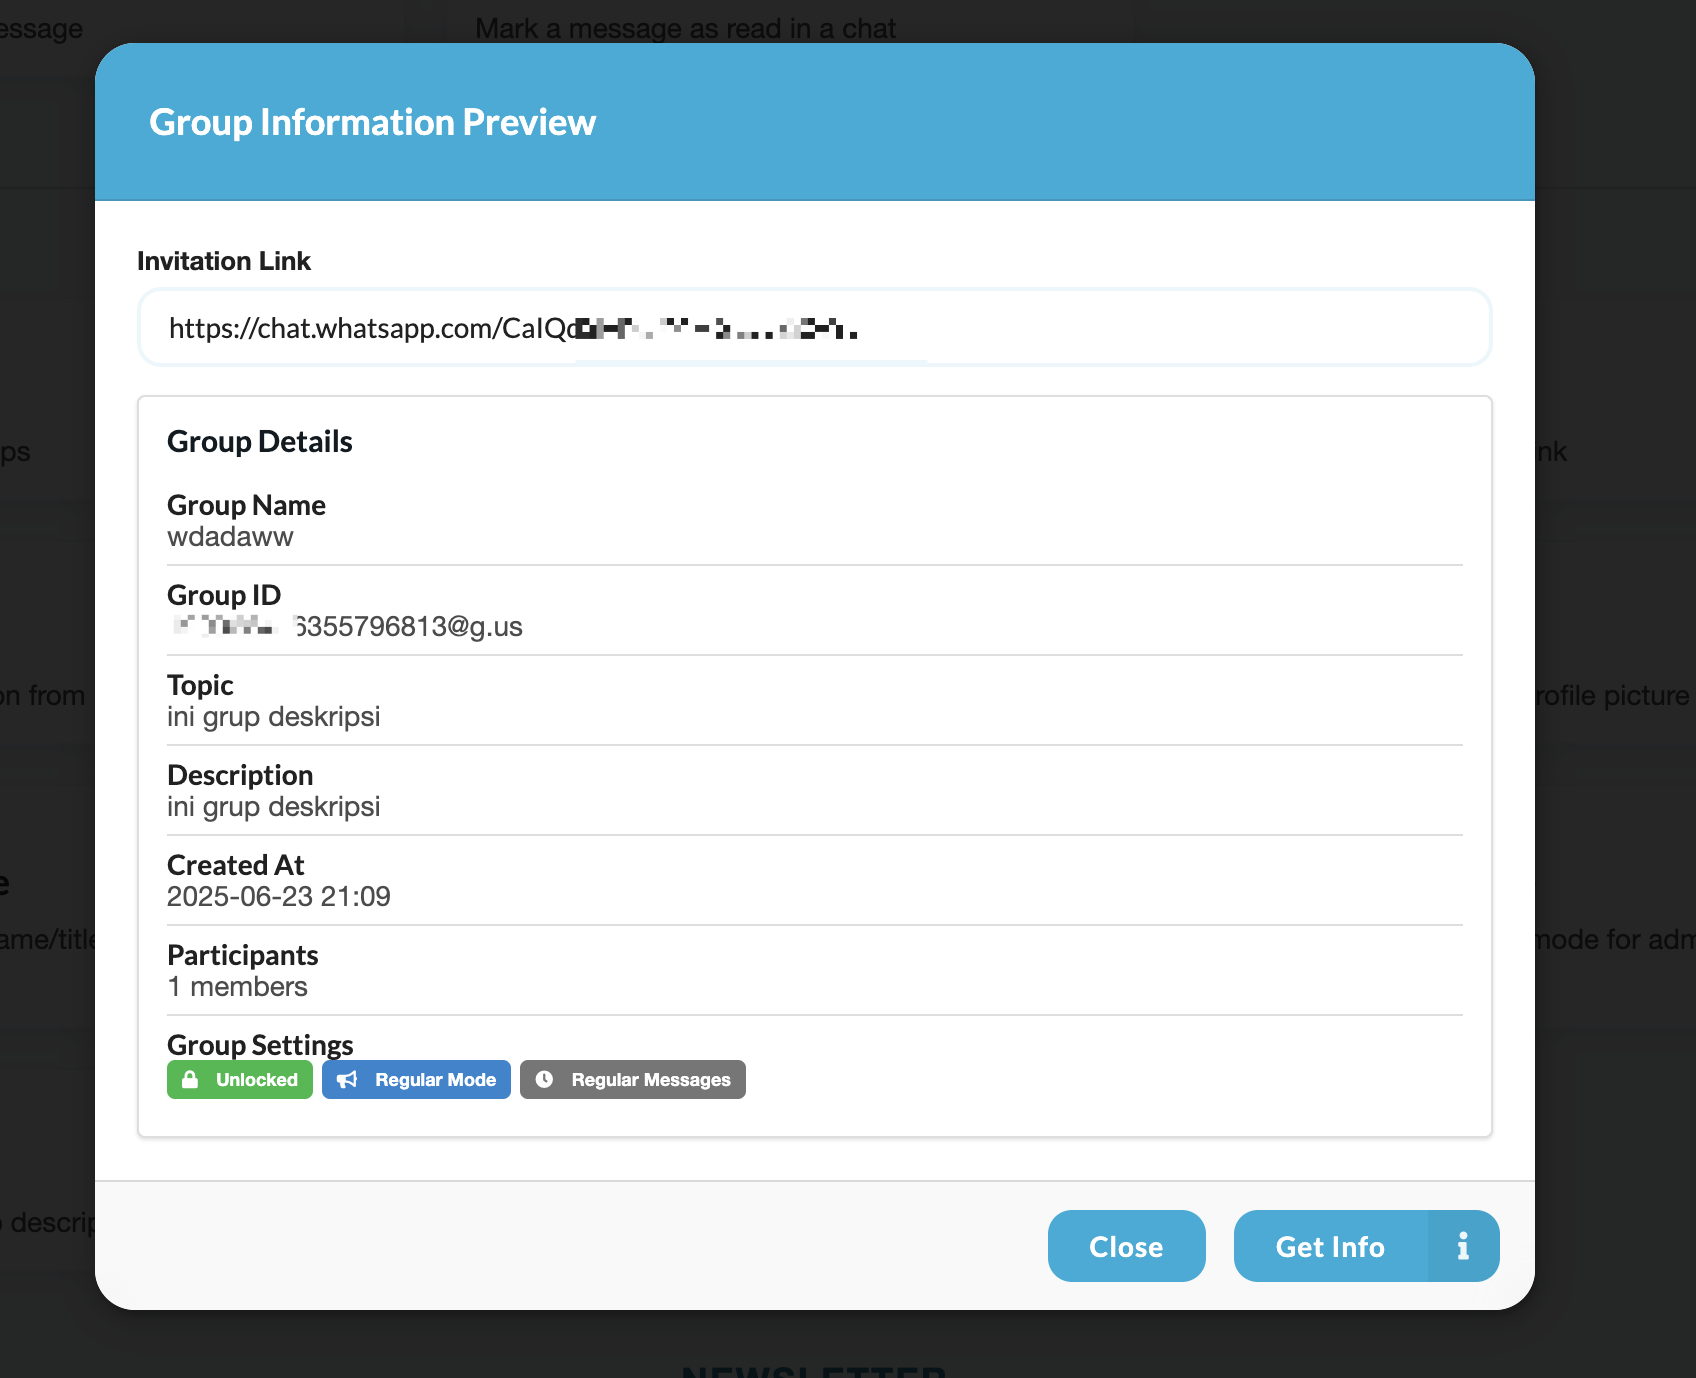Select the 'Regular Messages' badge text
Image resolution: width=1696 pixels, height=1378 pixels.
[x=650, y=1080]
